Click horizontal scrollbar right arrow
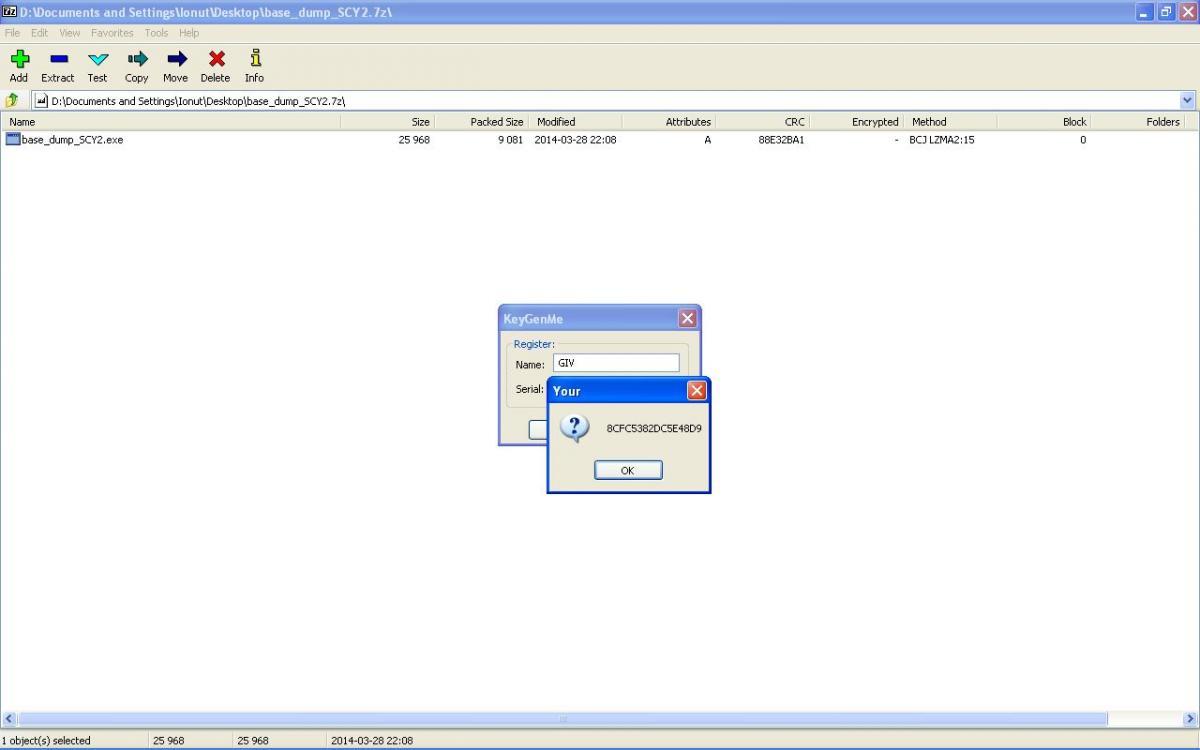This screenshot has height=750, width=1200. [1190, 719]
